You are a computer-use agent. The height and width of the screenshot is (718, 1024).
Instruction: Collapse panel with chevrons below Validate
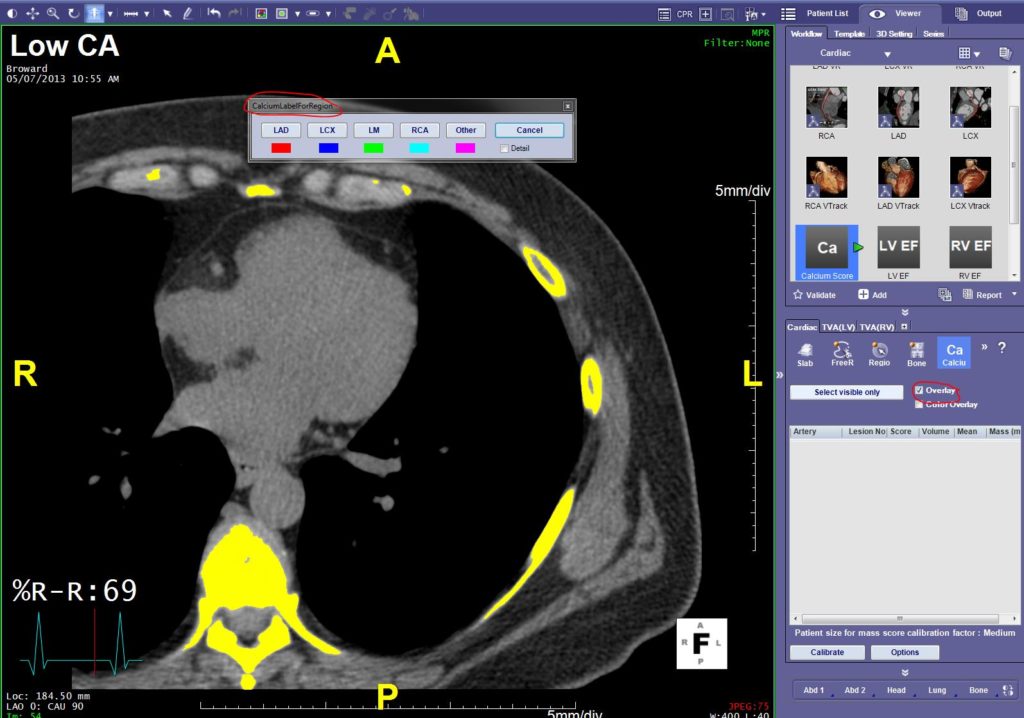click(x=904, y=312)
